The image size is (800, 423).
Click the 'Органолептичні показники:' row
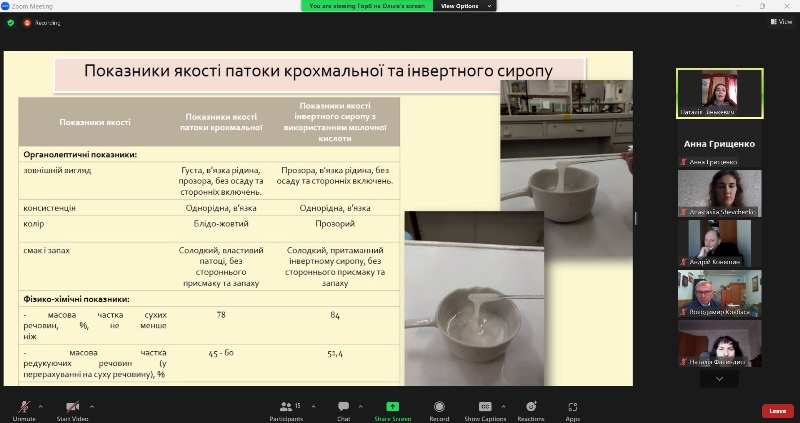coord(209,154)
